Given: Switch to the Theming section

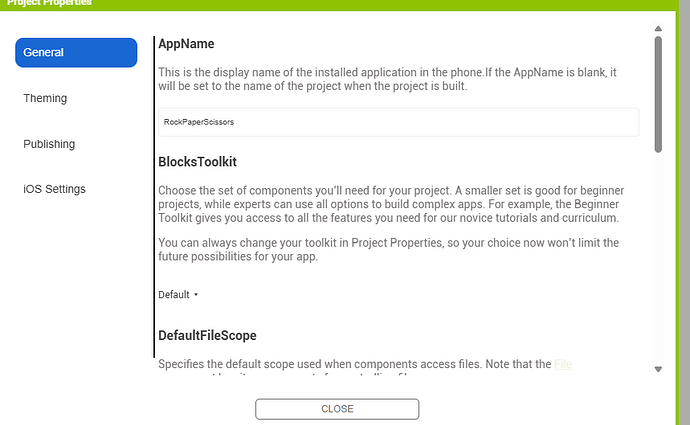Looking at the screenshot, I should tap(45, 98).
